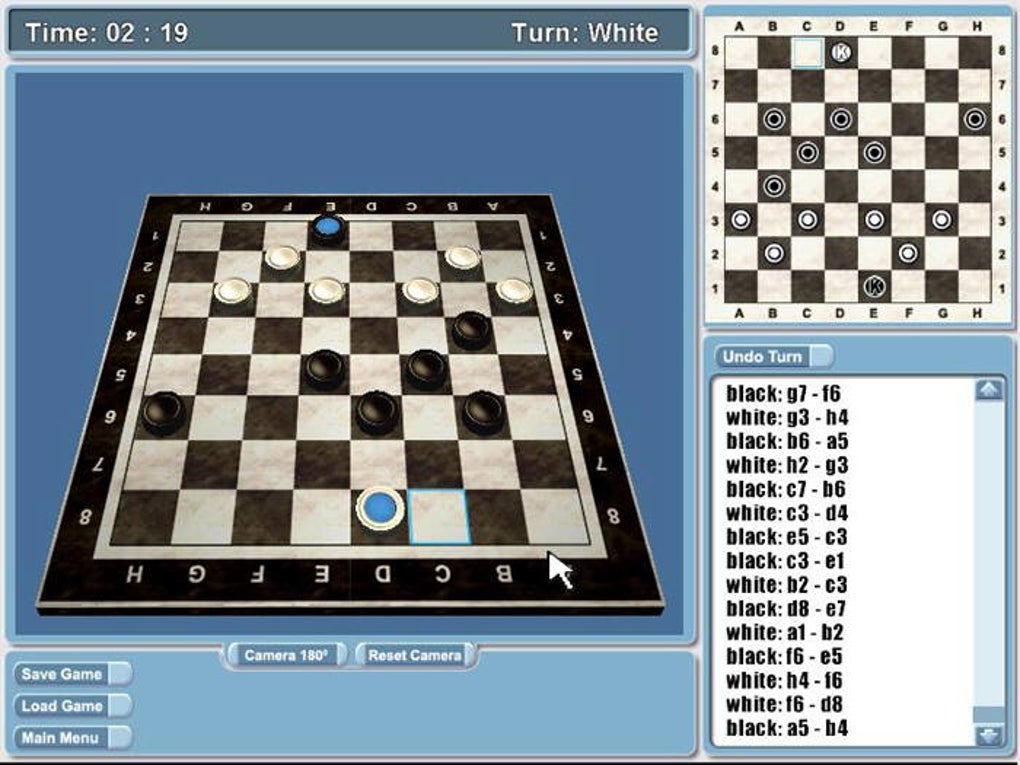Click black checker on C5 of 3D board

425,369
